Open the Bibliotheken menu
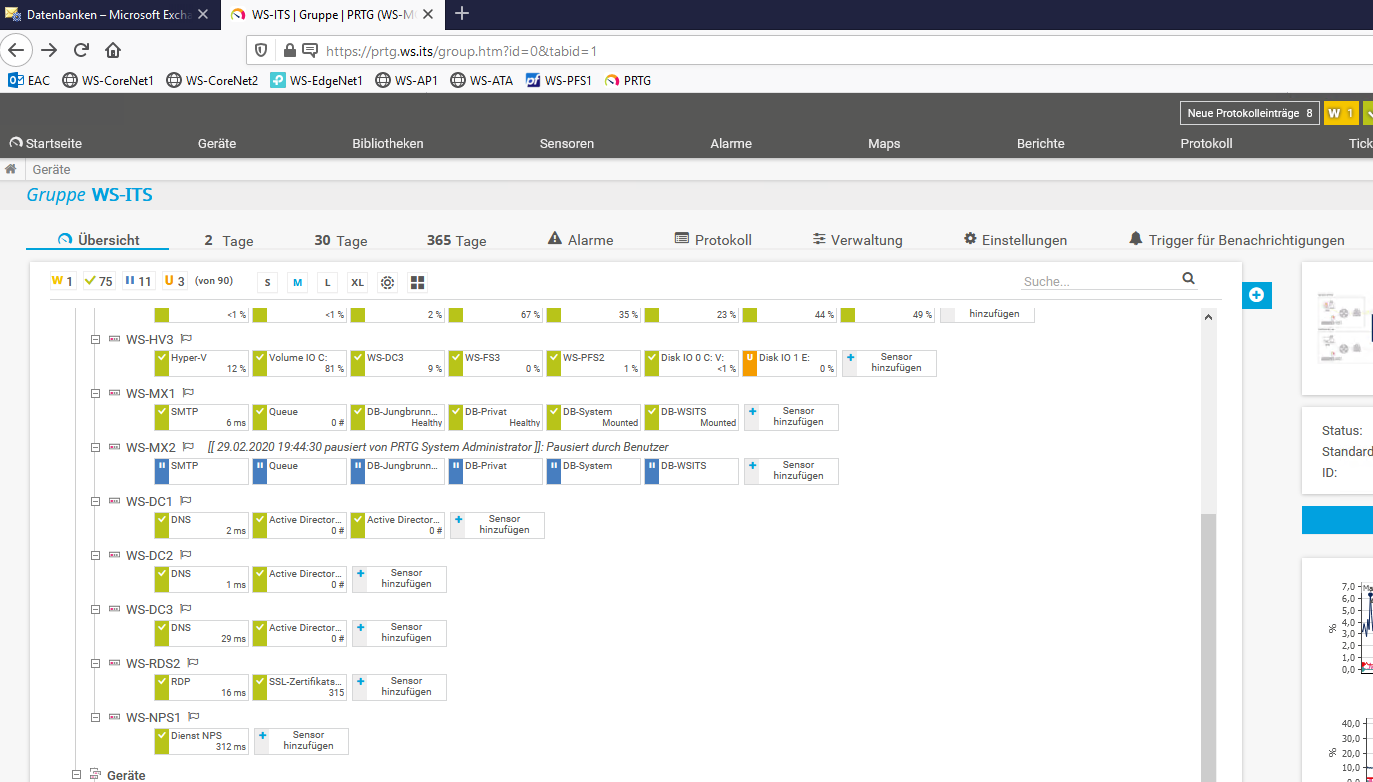 388,143
